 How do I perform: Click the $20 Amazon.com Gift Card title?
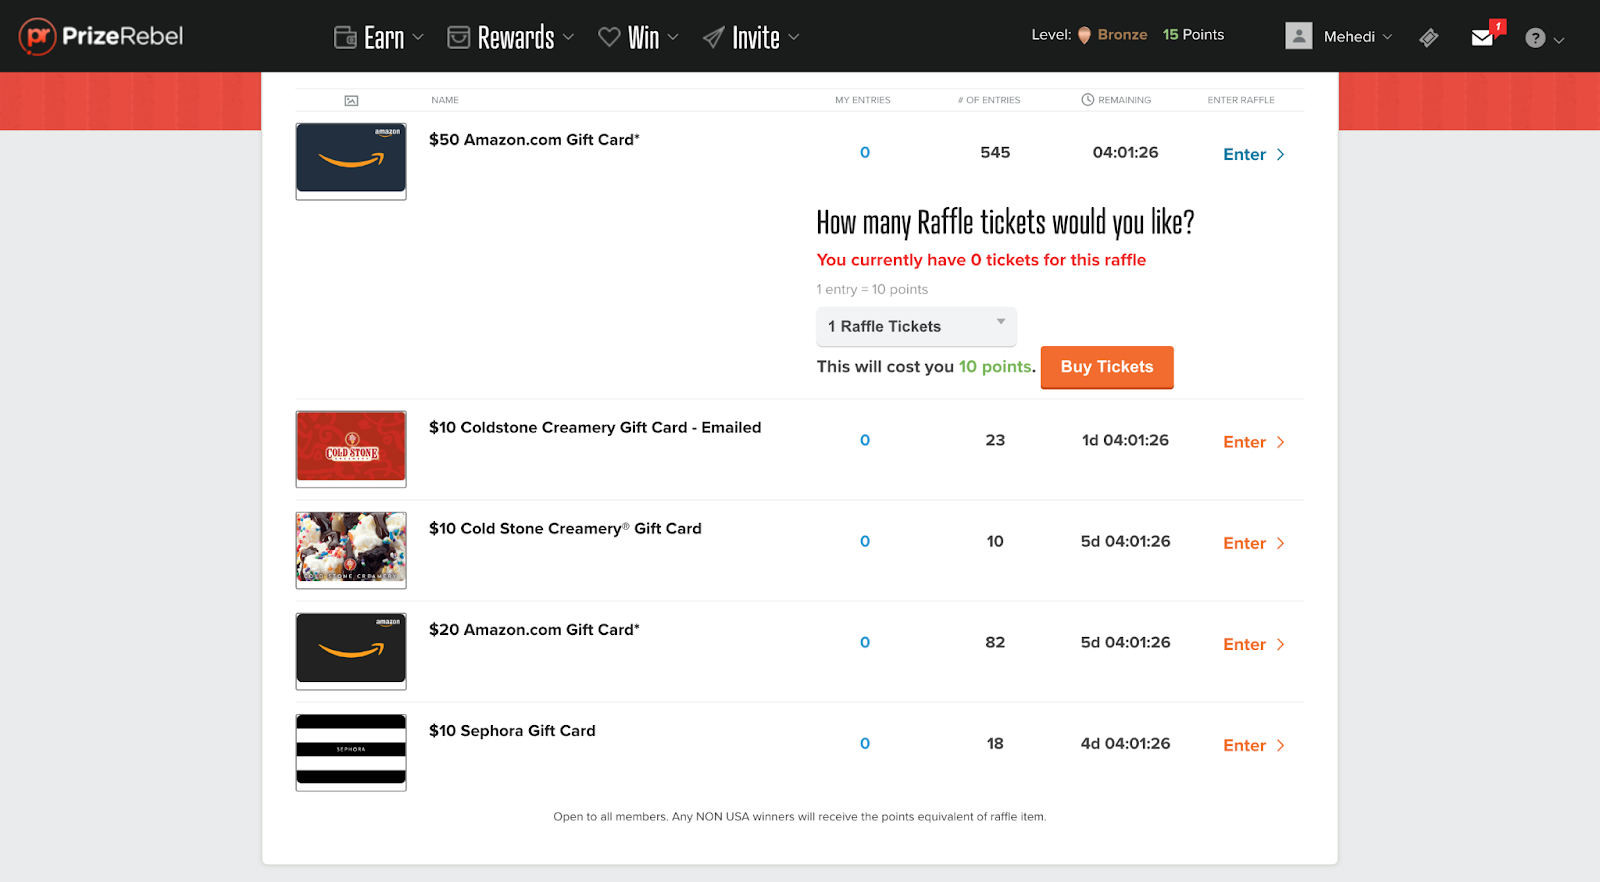click(534, 630)
